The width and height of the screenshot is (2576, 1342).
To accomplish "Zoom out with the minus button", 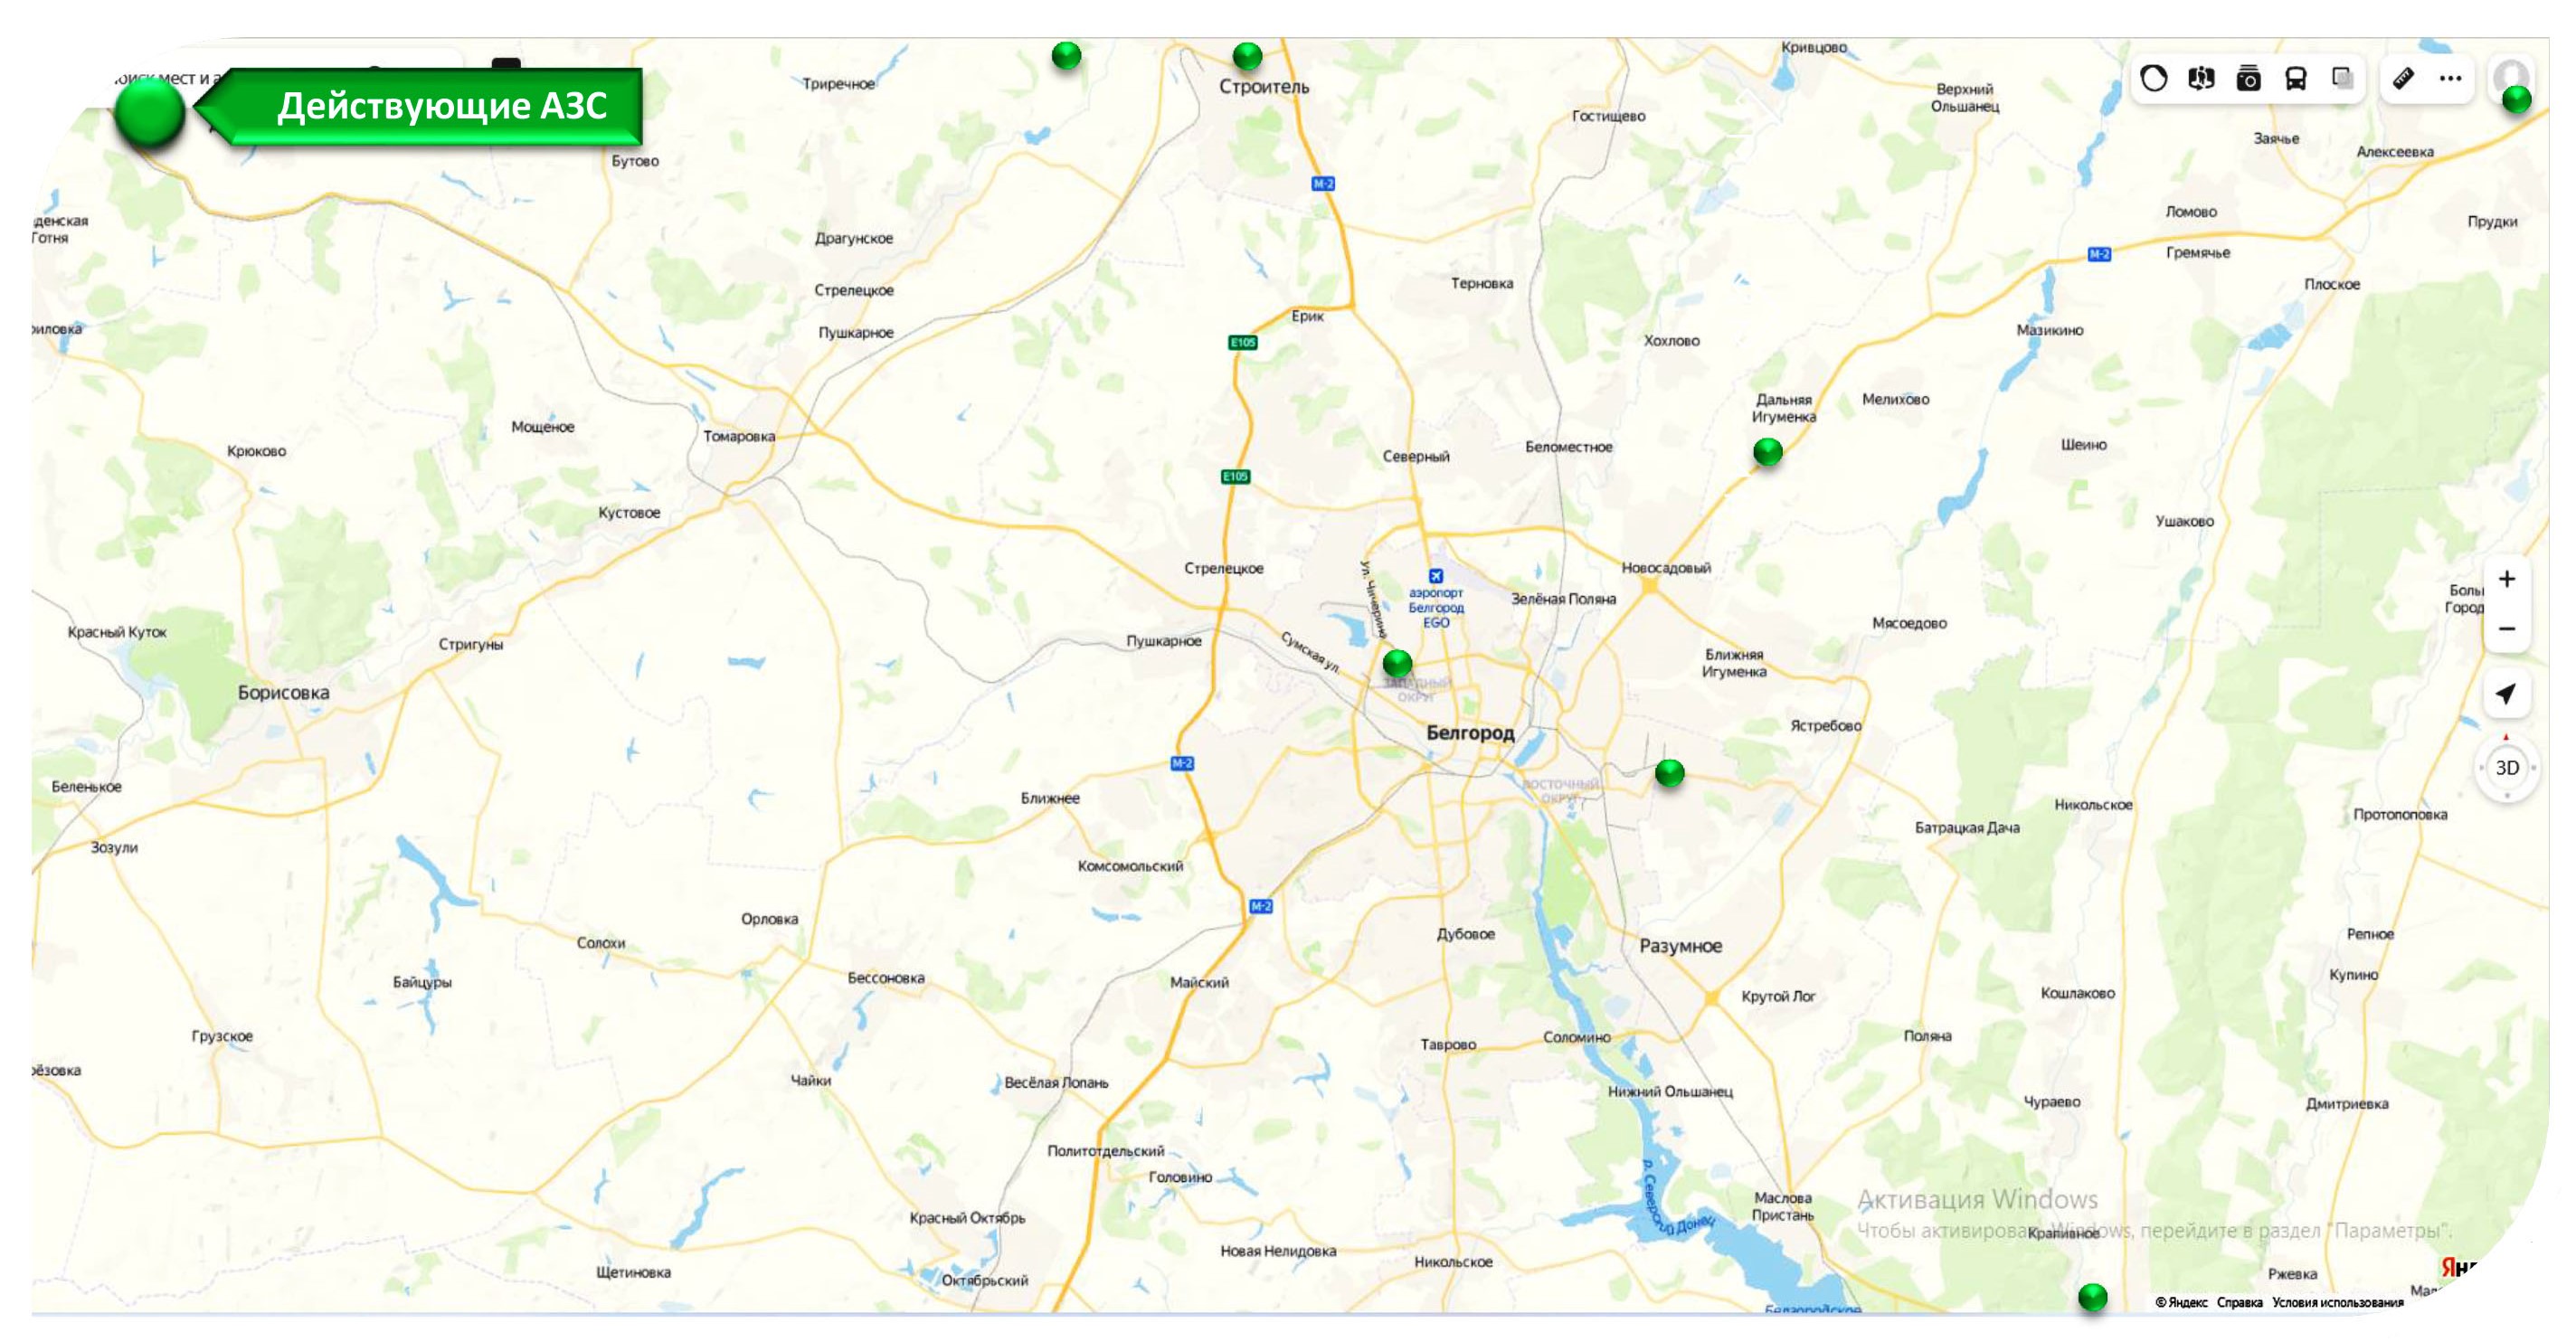I will click(2507, 628).
